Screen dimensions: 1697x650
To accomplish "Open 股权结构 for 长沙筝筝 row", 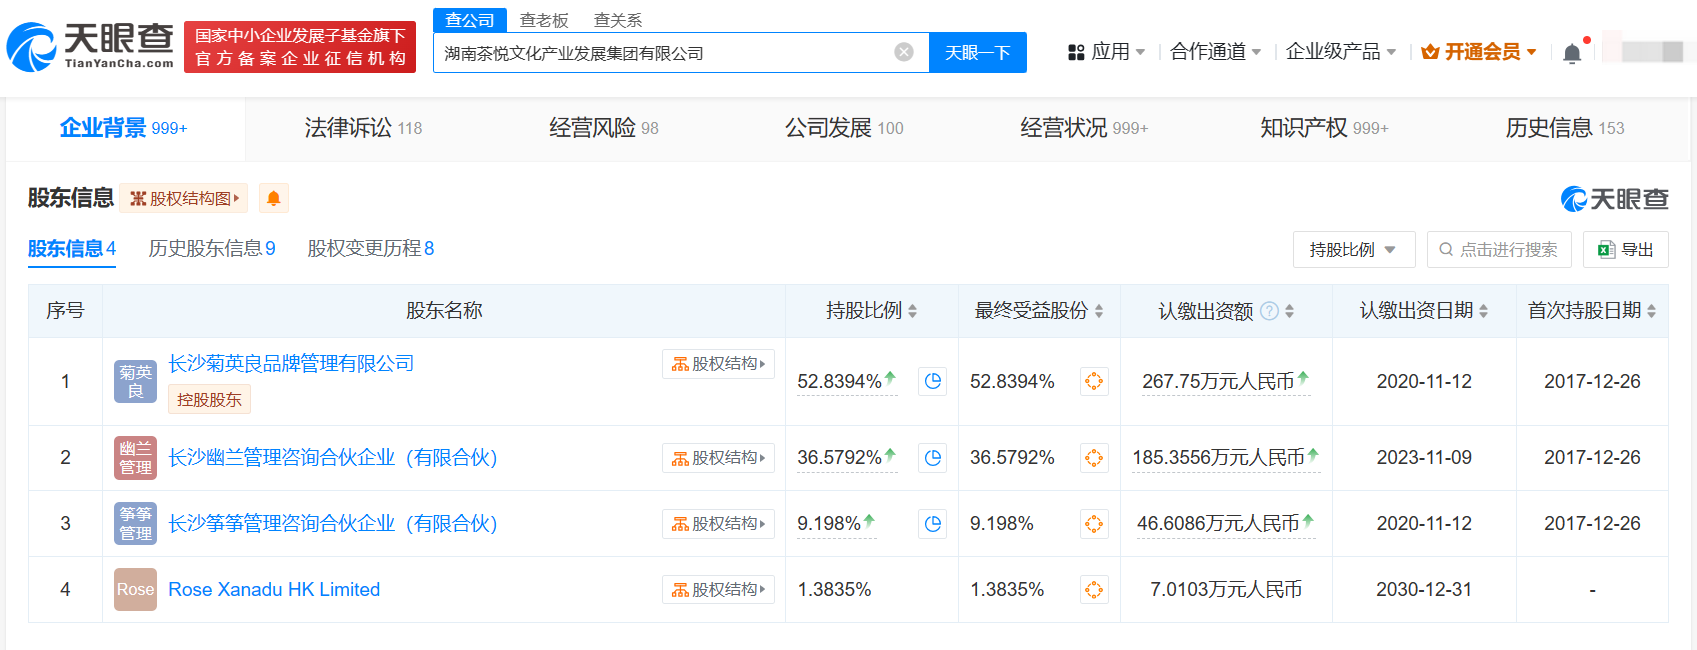I will click(x=718, y=524).
